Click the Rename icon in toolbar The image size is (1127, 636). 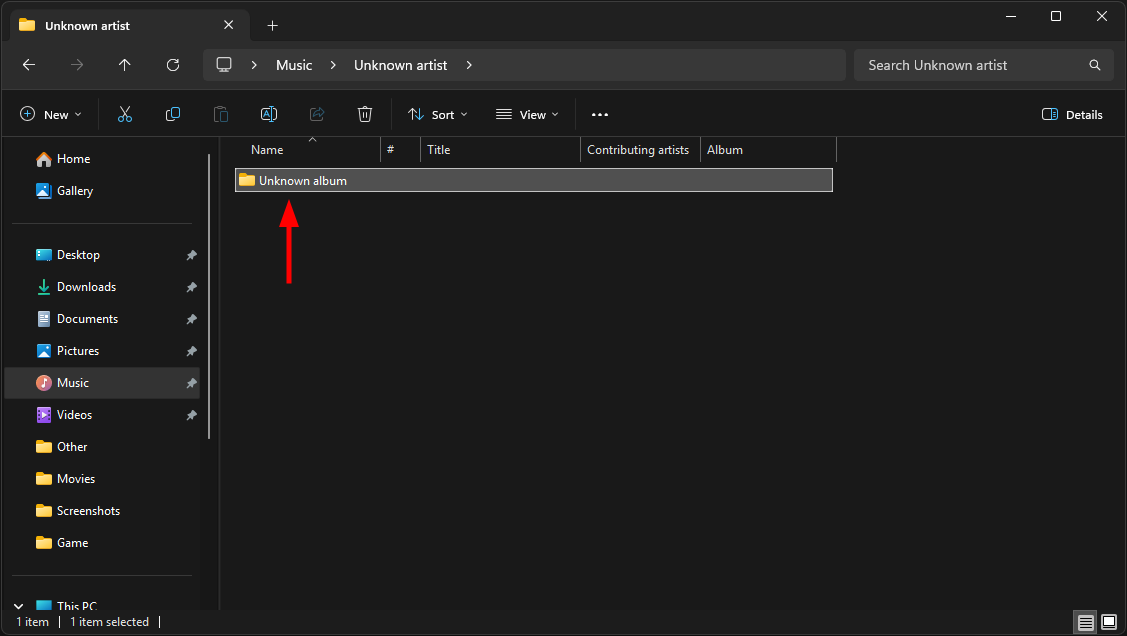click(x=269, y=115)
